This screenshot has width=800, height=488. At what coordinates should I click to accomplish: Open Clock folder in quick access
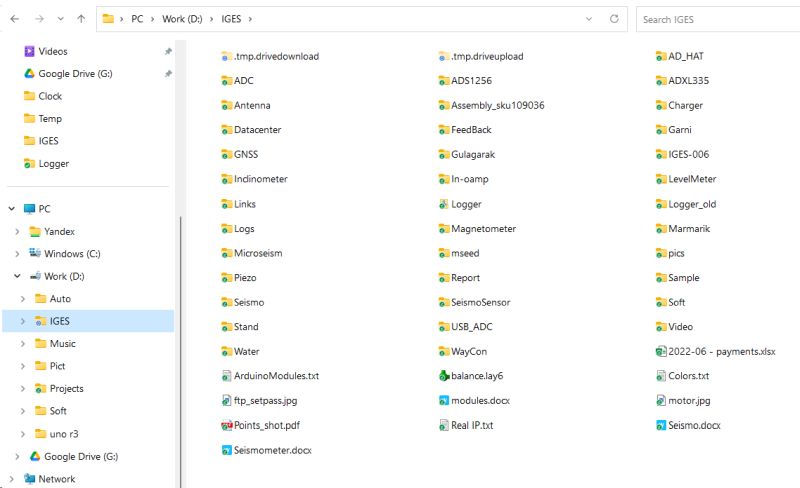click(x=43, y=96)
